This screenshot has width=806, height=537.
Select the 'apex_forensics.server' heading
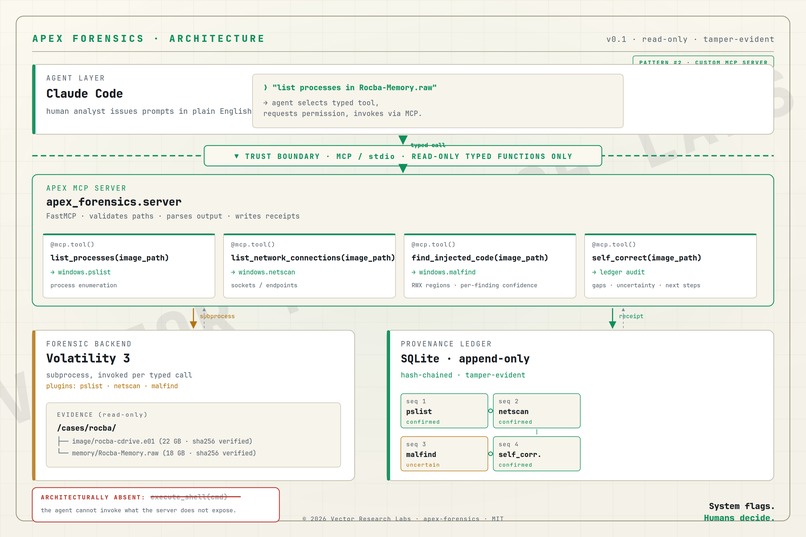[x=114, y=202]
